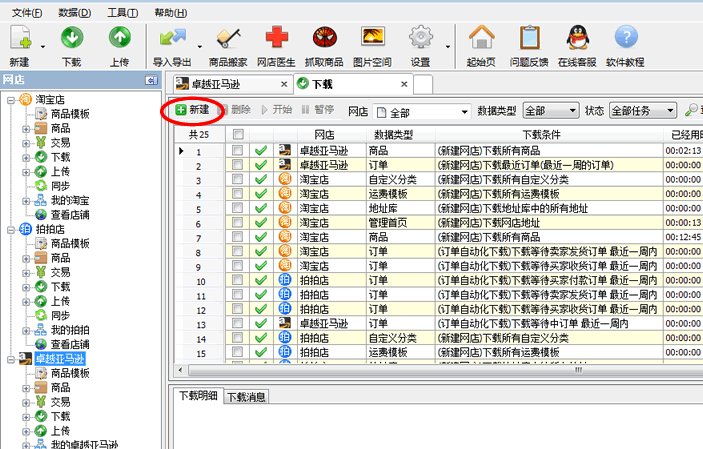The image size is (703, 449).
Task: Select 商品模板 under 拍拍店 in tree
Action: click(x=70, y=243)
